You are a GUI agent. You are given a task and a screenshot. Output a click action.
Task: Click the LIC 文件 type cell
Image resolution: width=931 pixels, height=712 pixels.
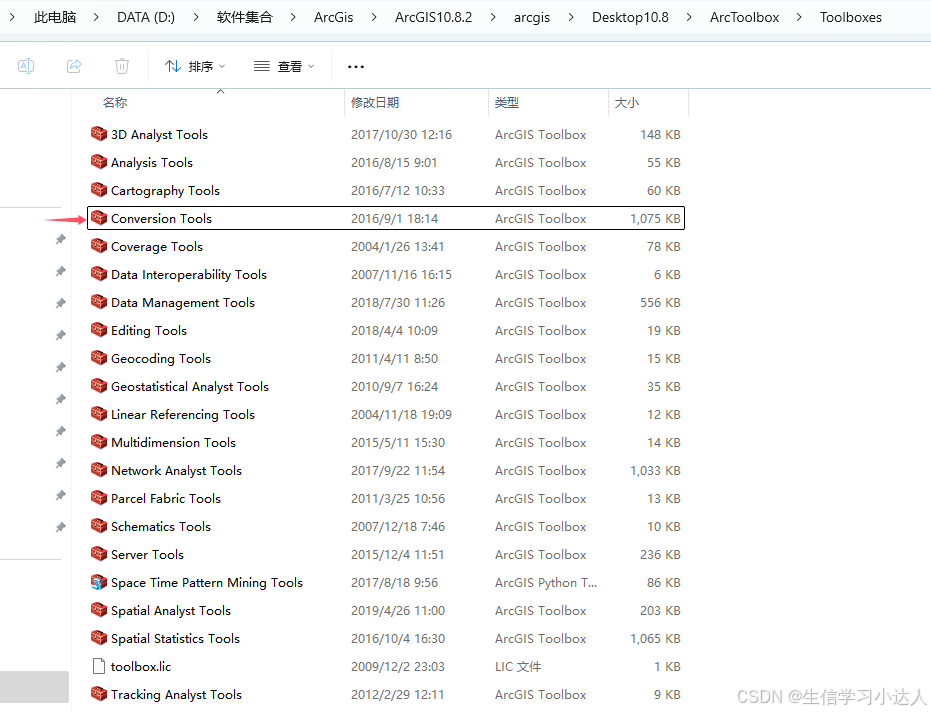[x=518, y=666]
